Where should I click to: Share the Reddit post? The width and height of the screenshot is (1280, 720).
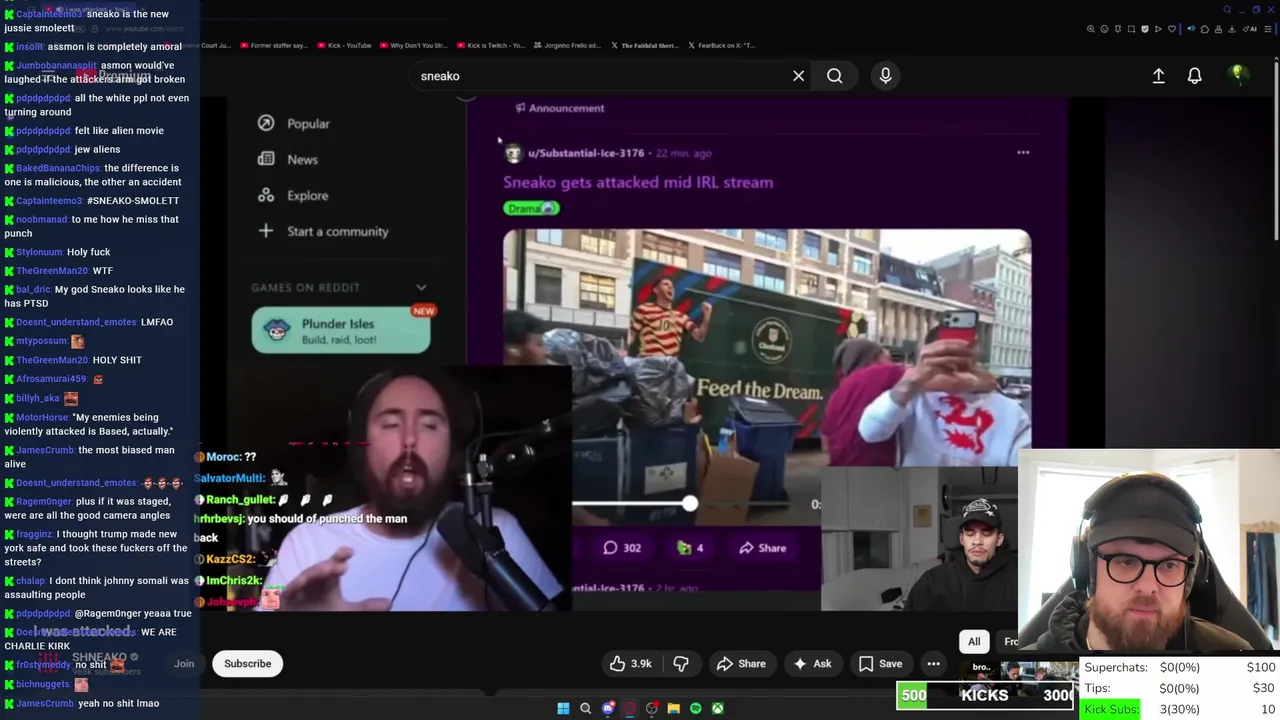(763, 548)
